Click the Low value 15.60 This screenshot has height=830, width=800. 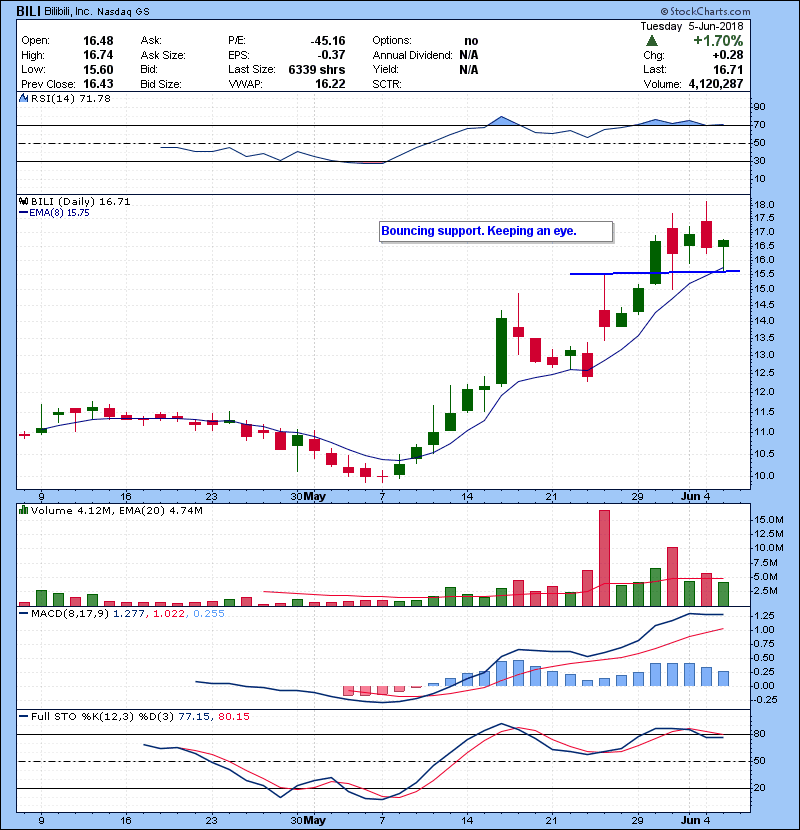click(98, 69)
